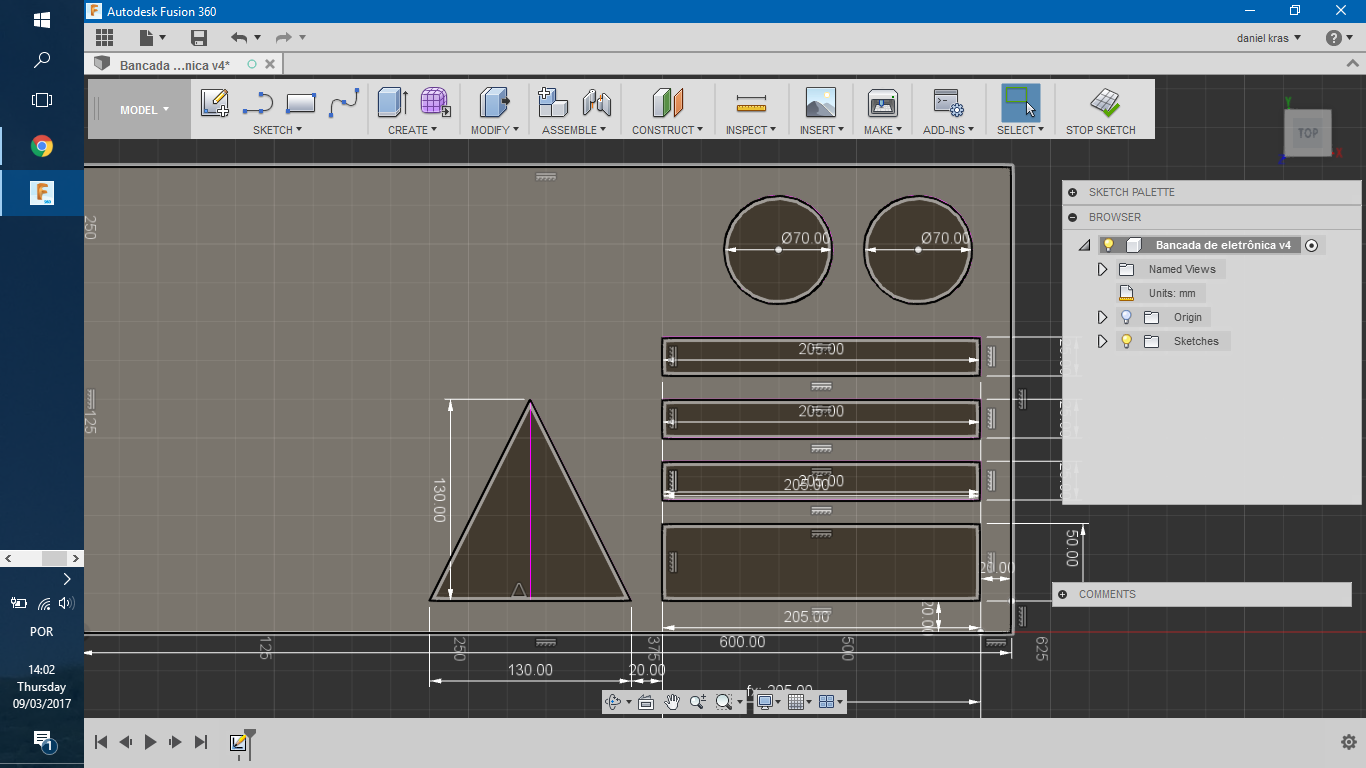Choose the Pan hand tool
The width and height of the screenshot is (1366, 768).
672,702
